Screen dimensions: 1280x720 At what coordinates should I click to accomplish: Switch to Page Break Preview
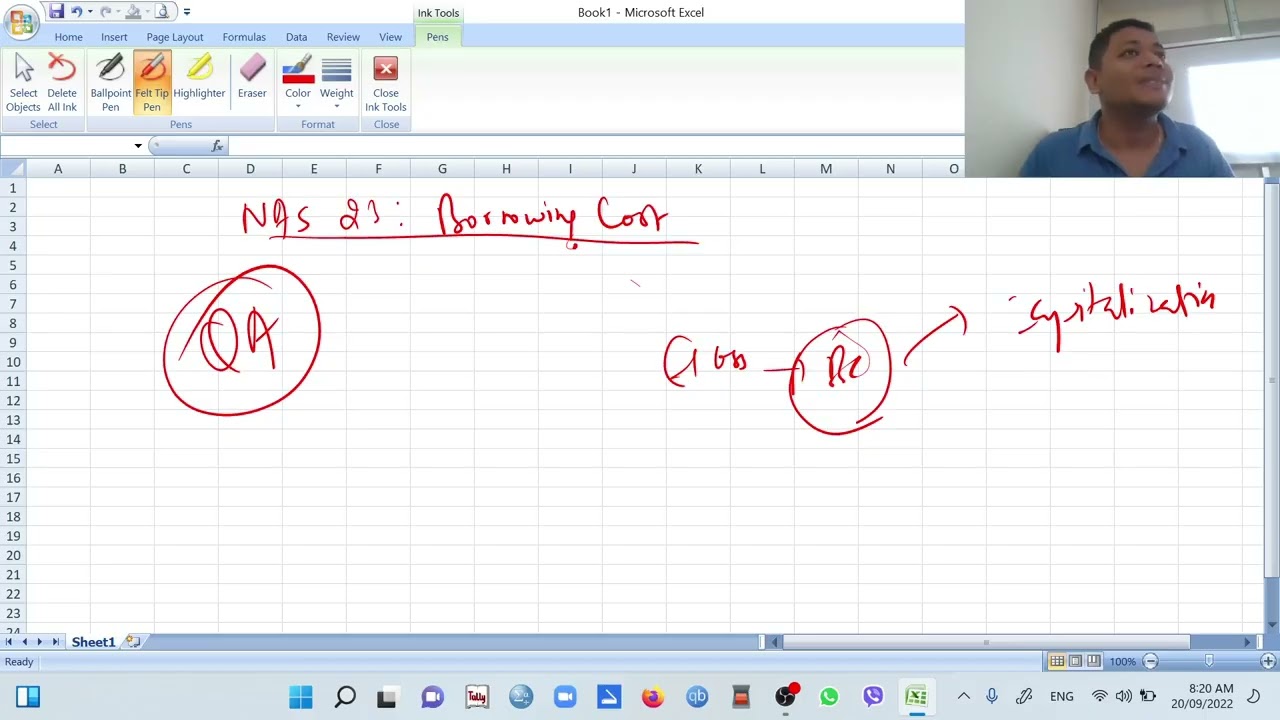(x=1093, y=661)
